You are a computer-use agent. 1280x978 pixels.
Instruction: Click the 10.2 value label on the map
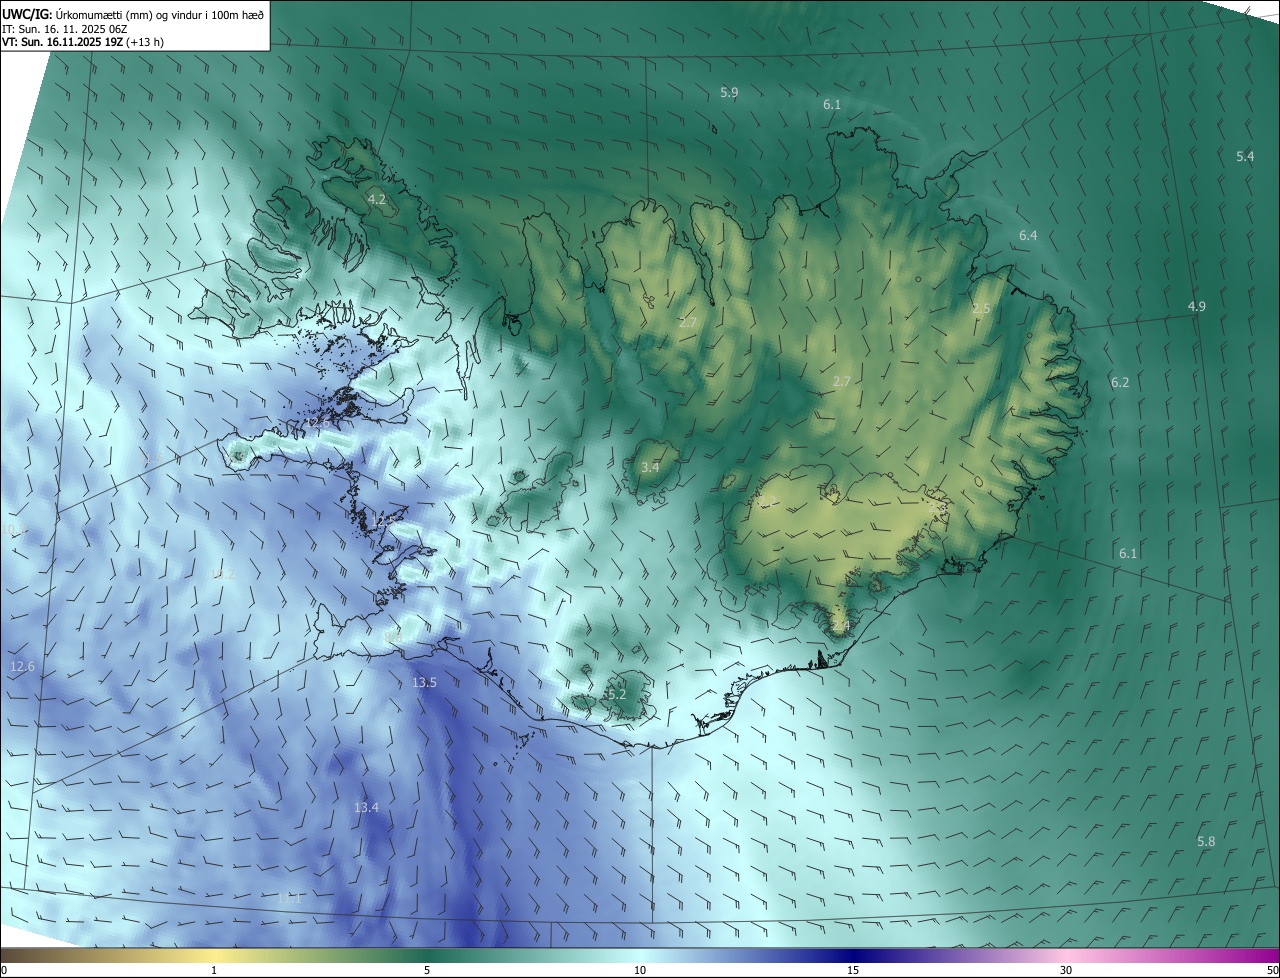222,575
